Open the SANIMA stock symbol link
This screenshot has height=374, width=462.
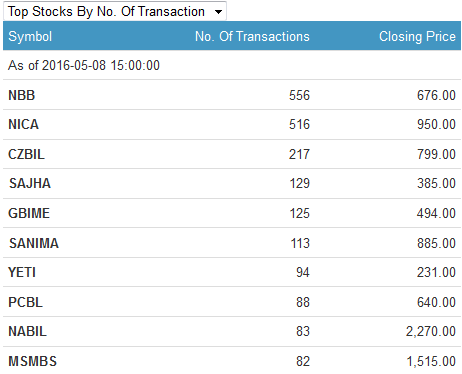click(34, 243)
